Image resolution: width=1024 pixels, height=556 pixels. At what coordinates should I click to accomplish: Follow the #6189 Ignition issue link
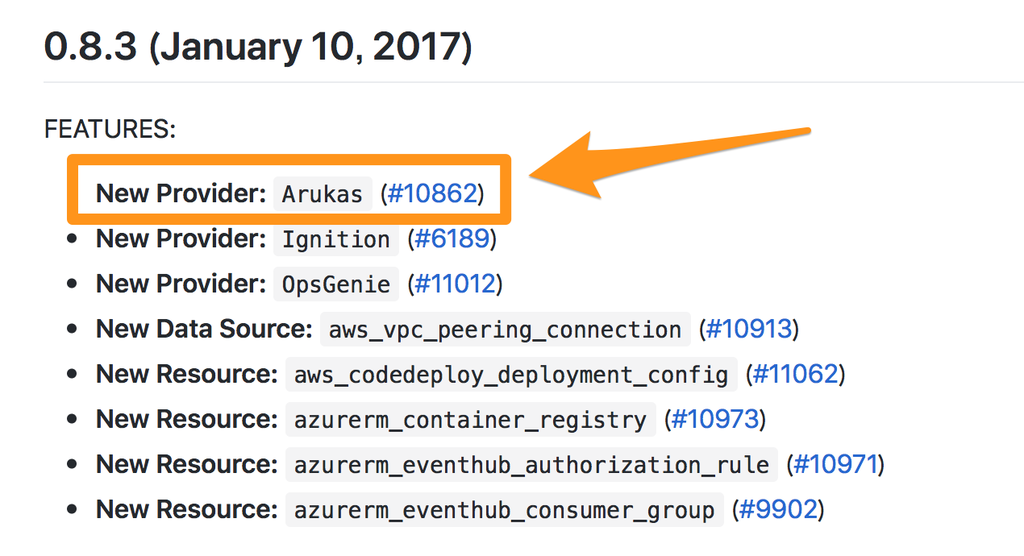451,239
